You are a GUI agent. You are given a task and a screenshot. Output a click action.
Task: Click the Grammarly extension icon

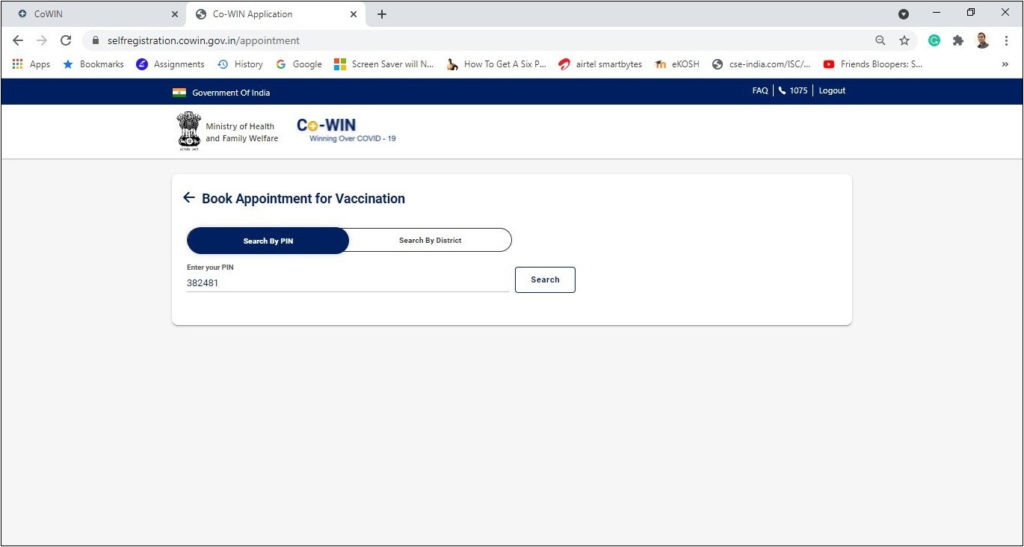click(934, 40)
